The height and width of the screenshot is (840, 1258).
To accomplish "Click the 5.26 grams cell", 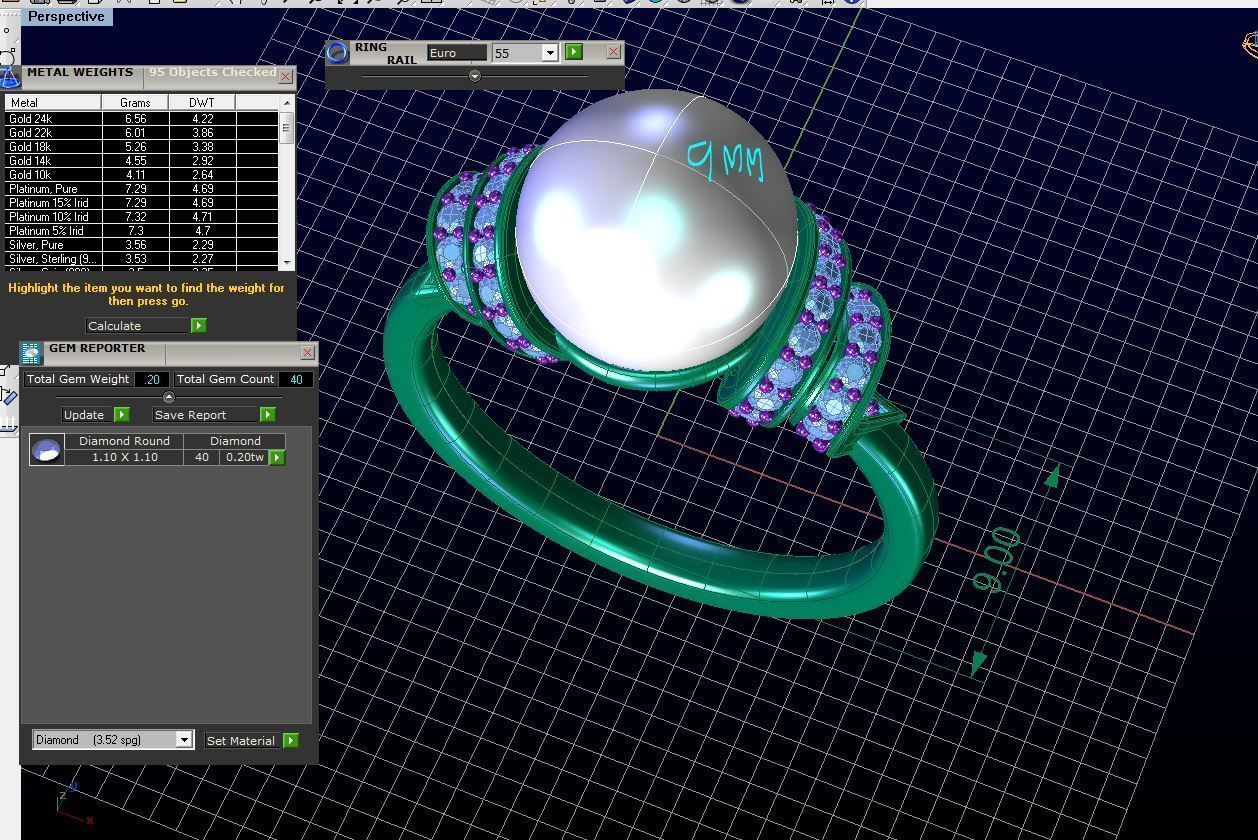I will (135, 146).
